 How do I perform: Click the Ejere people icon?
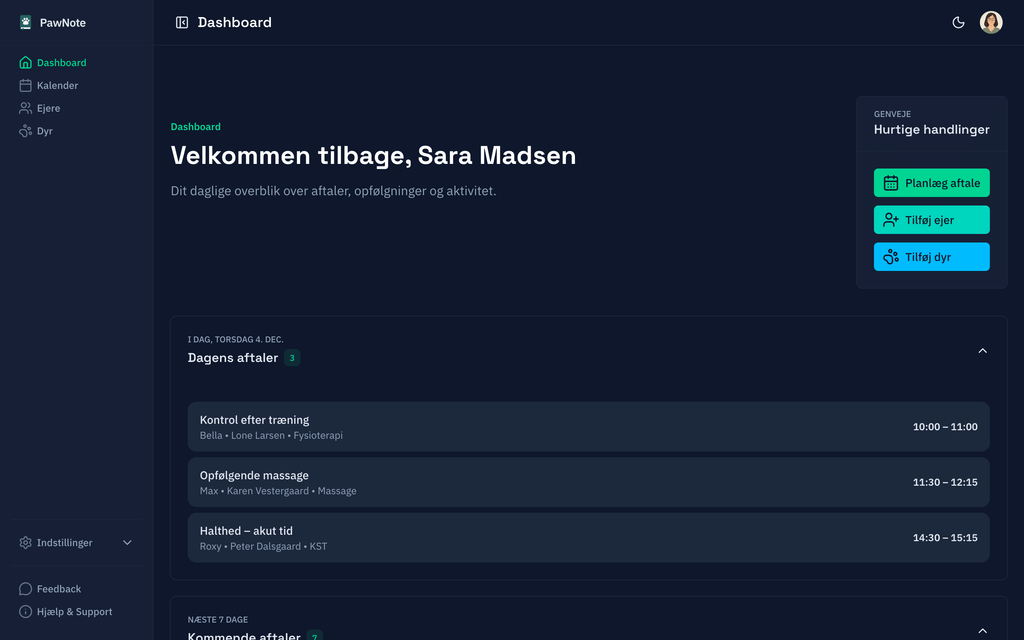pyautogui.click(x=26, y=108)
